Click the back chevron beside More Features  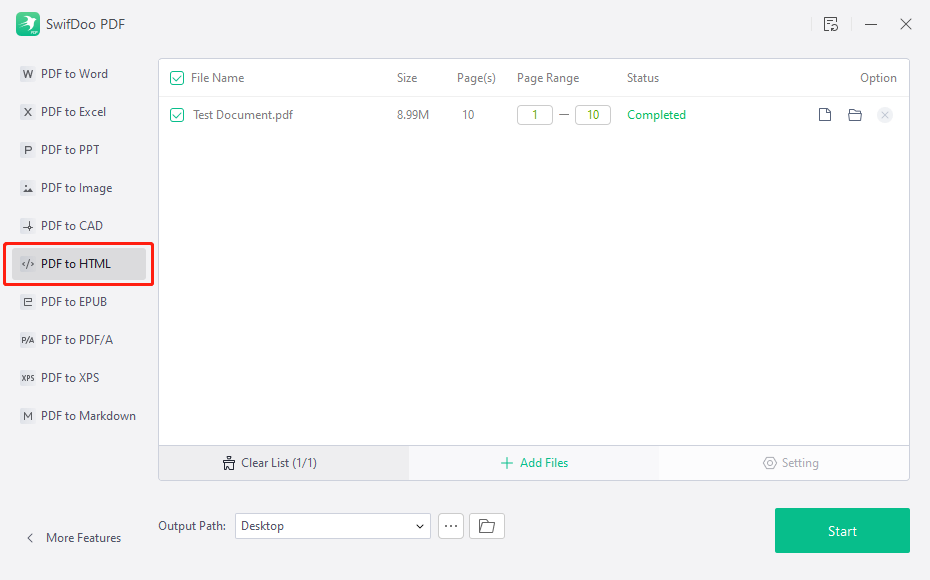30,538
